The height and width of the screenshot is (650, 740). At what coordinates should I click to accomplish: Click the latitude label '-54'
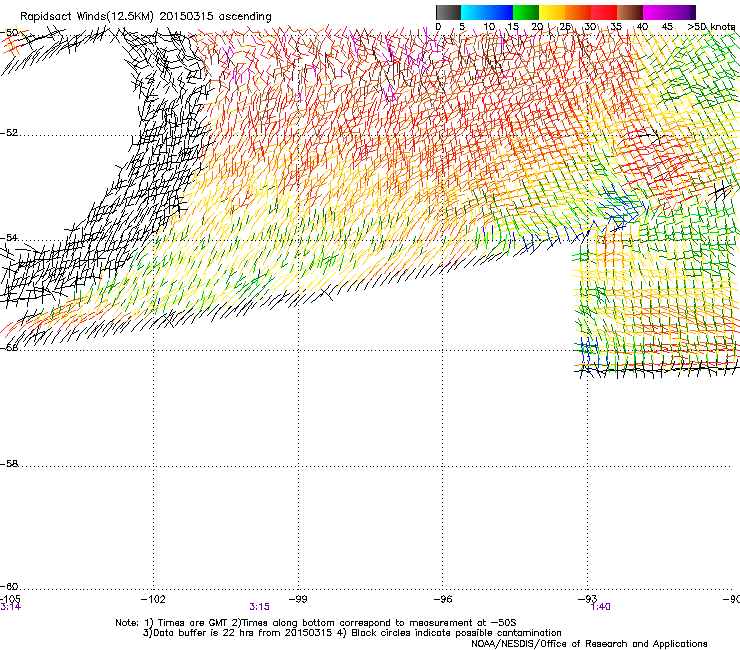9,237
